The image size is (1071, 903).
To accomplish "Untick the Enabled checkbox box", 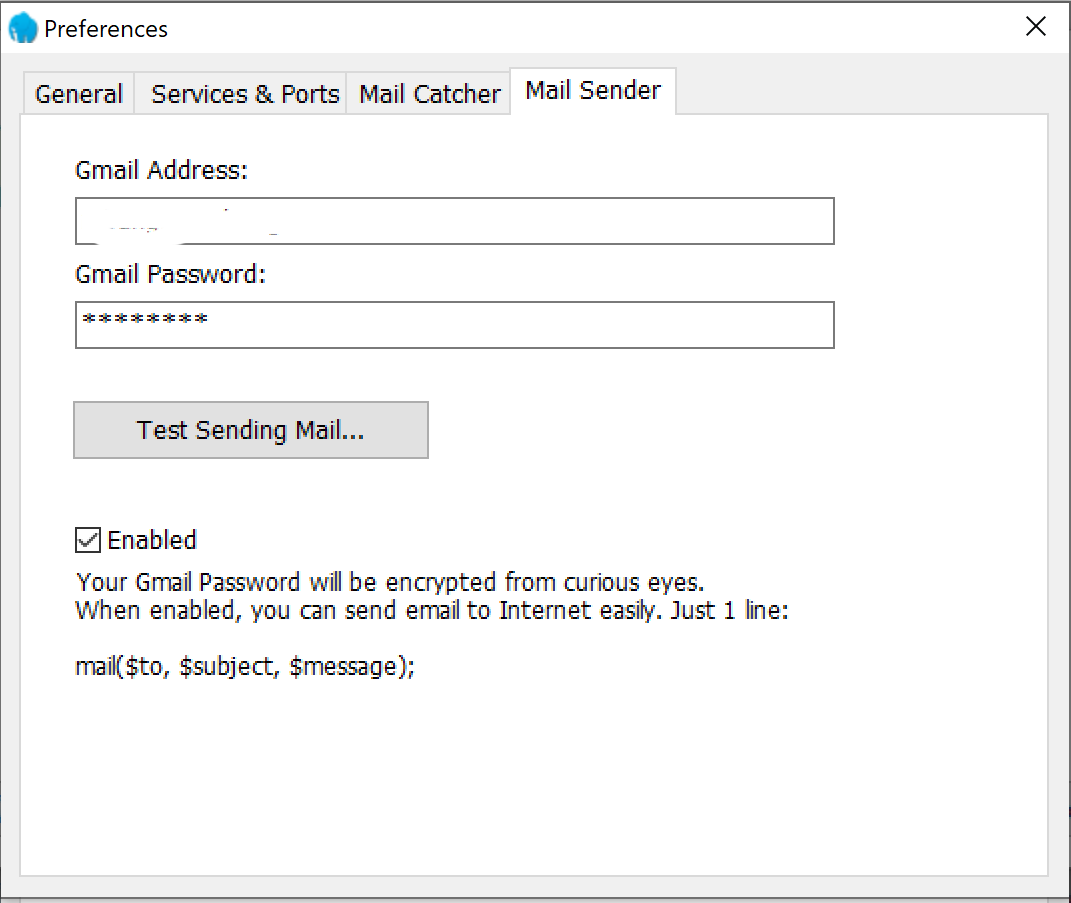I will pos(88,541).
